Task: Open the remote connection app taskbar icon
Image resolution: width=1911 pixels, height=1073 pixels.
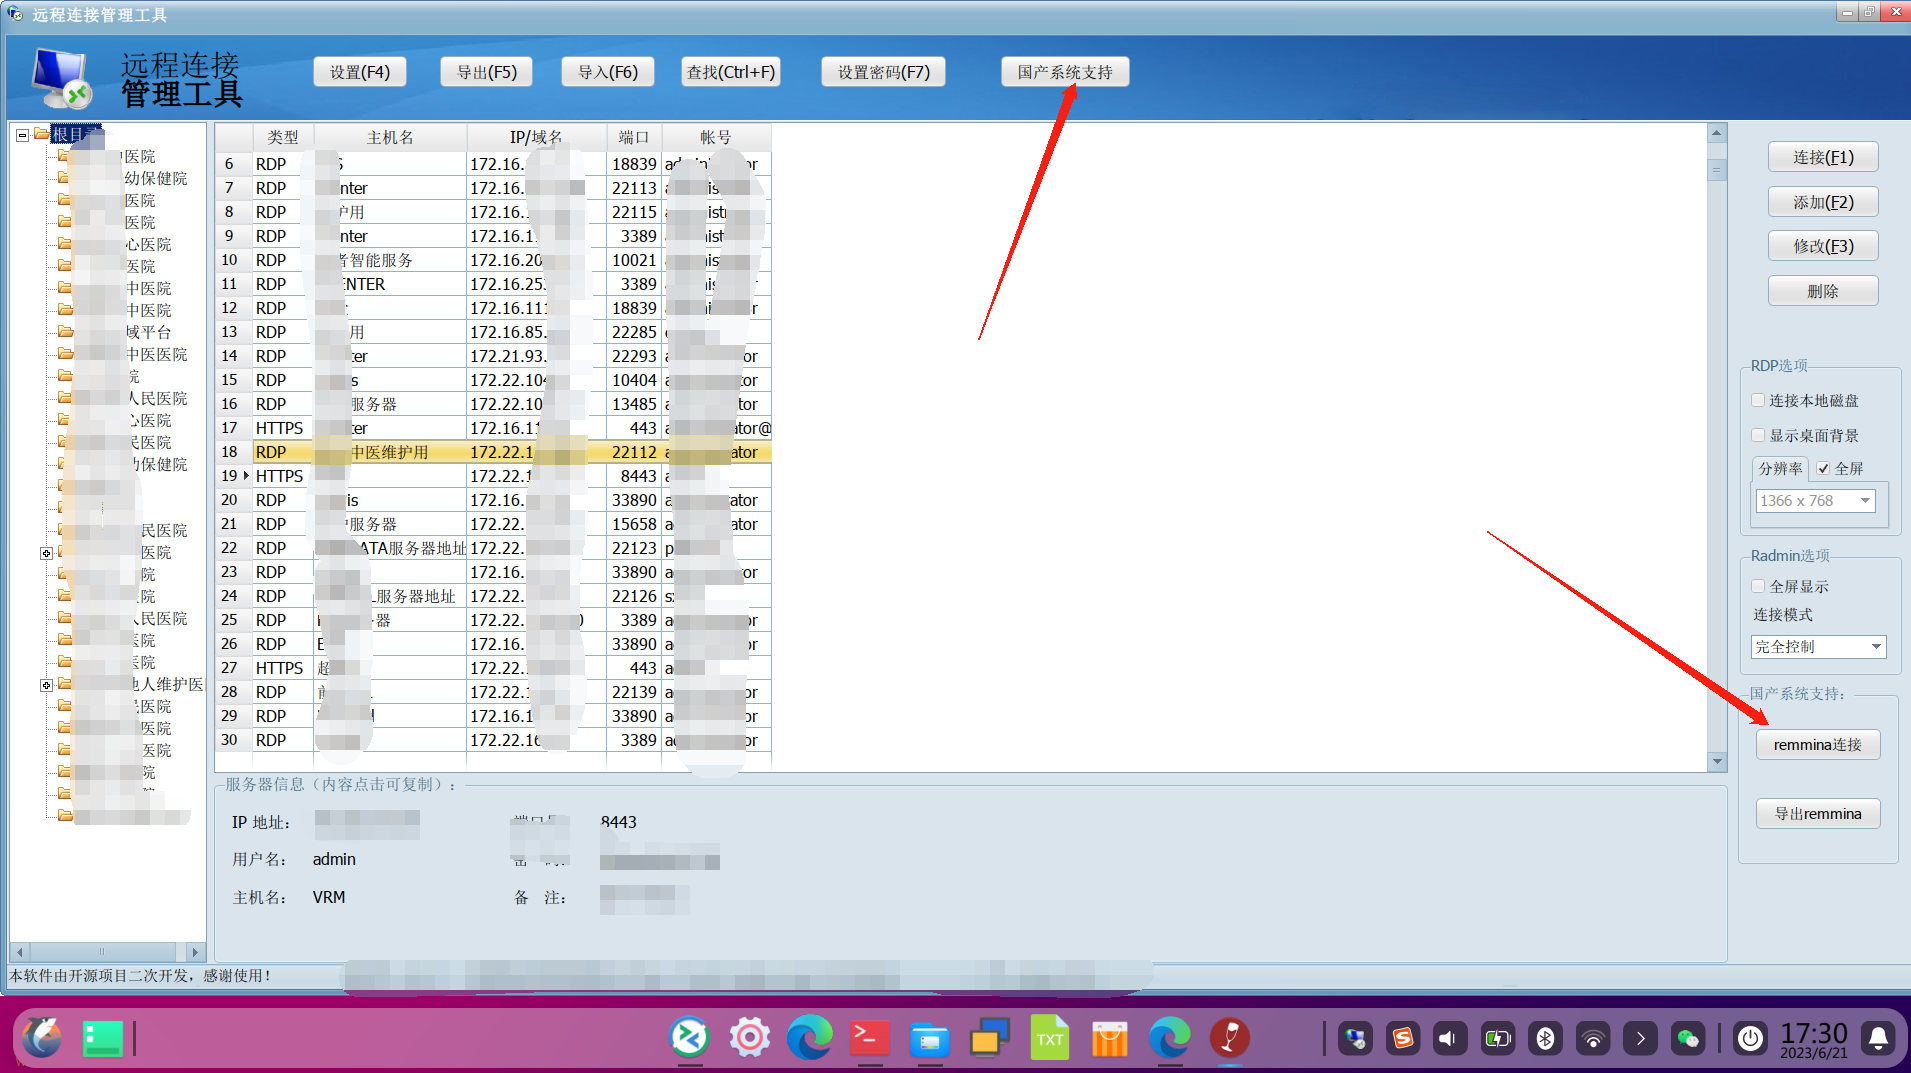Action: (689, 1038)
